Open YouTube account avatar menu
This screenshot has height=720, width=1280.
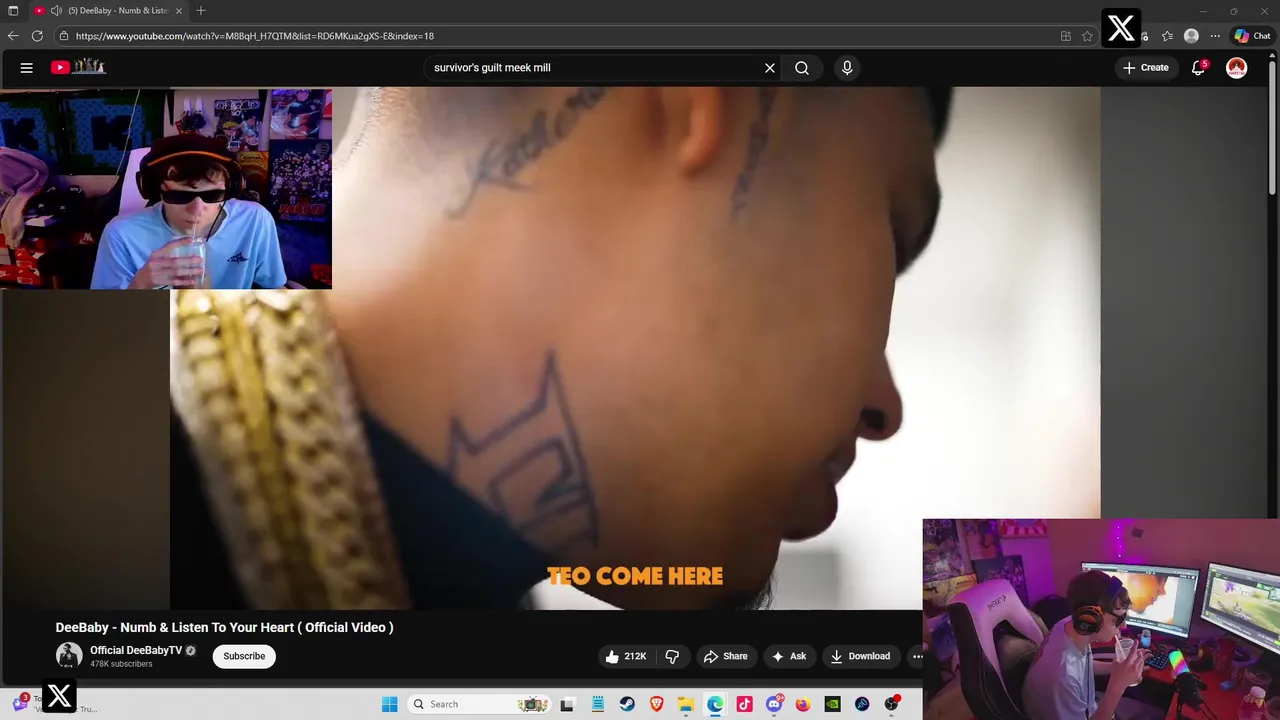tap(1237, 68)
